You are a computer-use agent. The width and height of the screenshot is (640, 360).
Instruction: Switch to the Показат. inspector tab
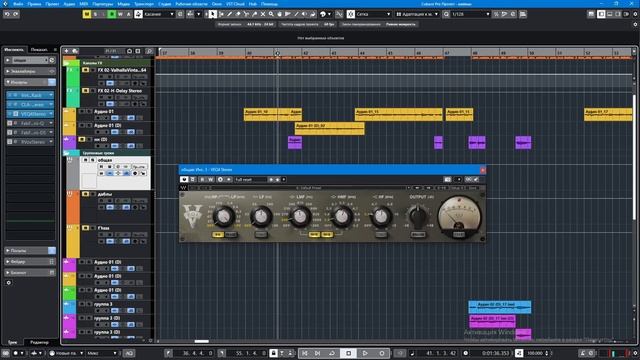click(39, 49)
